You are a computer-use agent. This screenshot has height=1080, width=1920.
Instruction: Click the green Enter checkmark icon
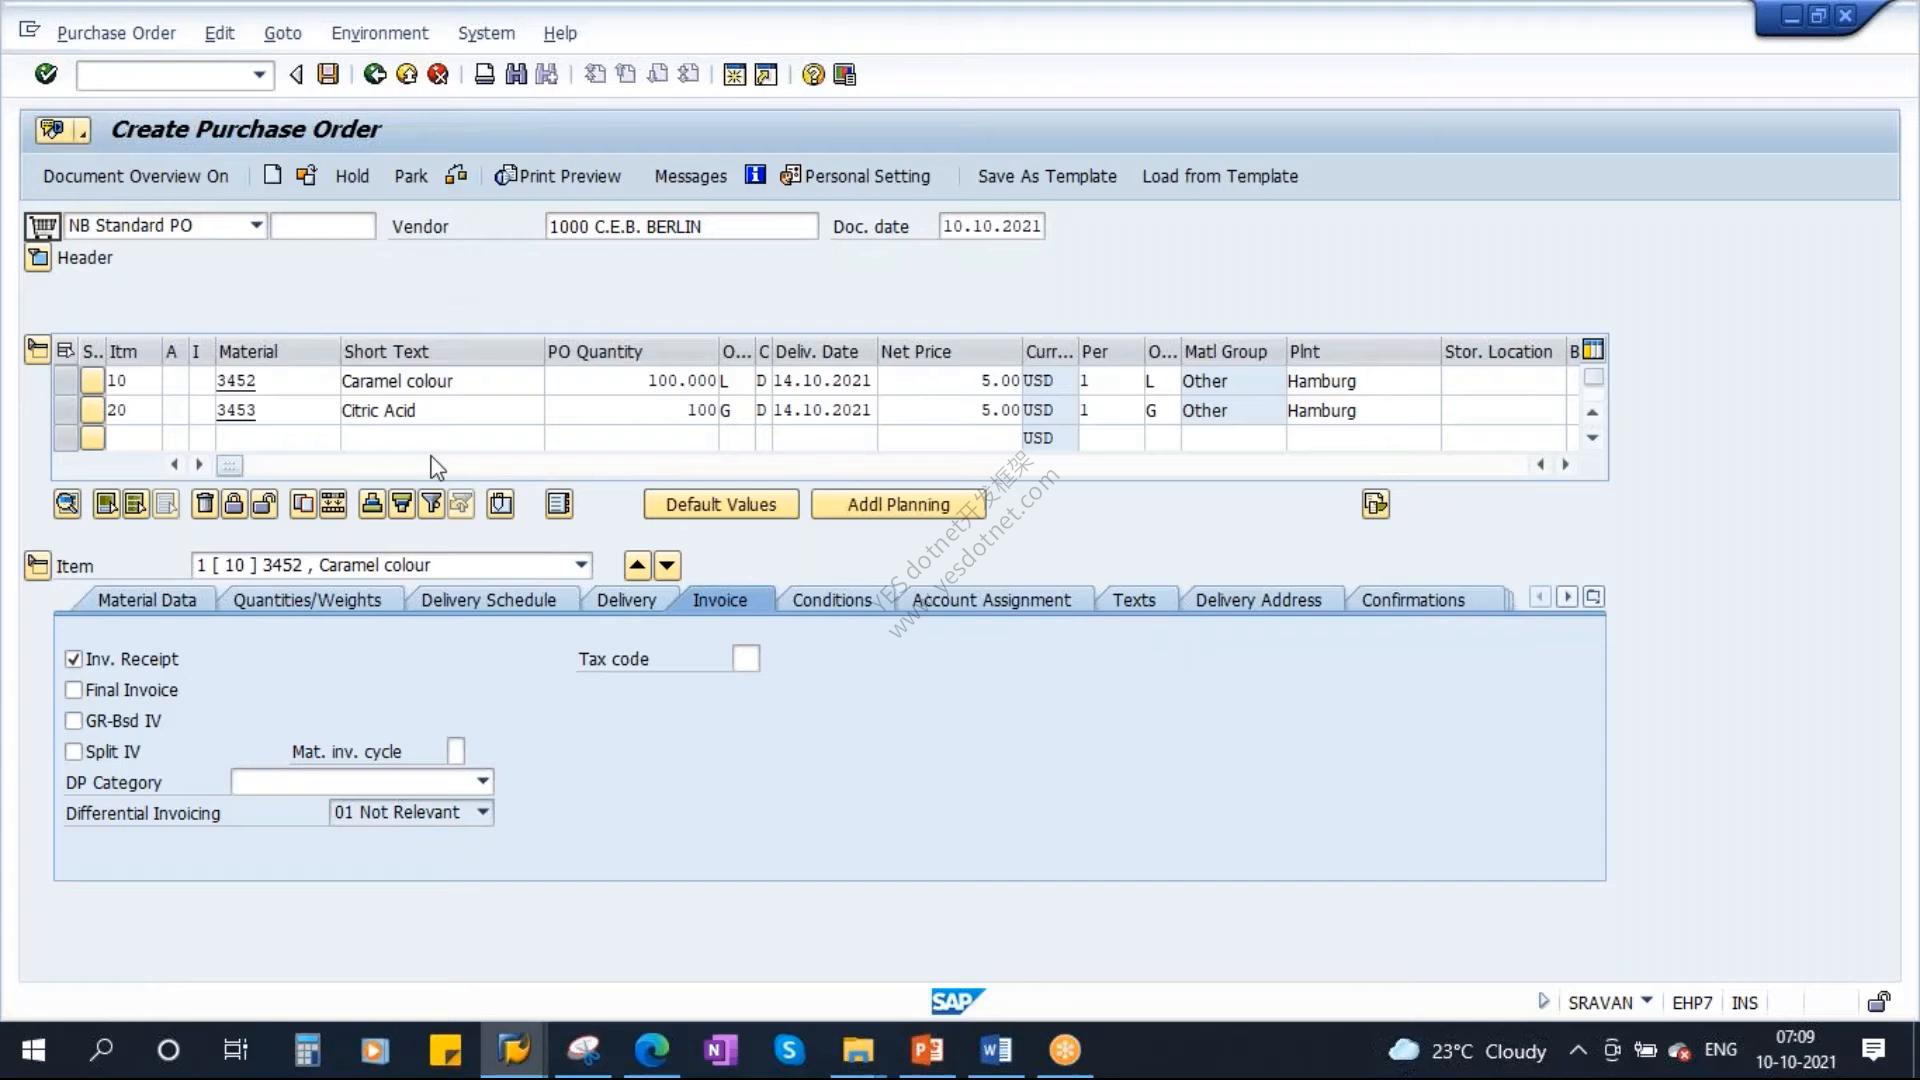click(46, 74)
